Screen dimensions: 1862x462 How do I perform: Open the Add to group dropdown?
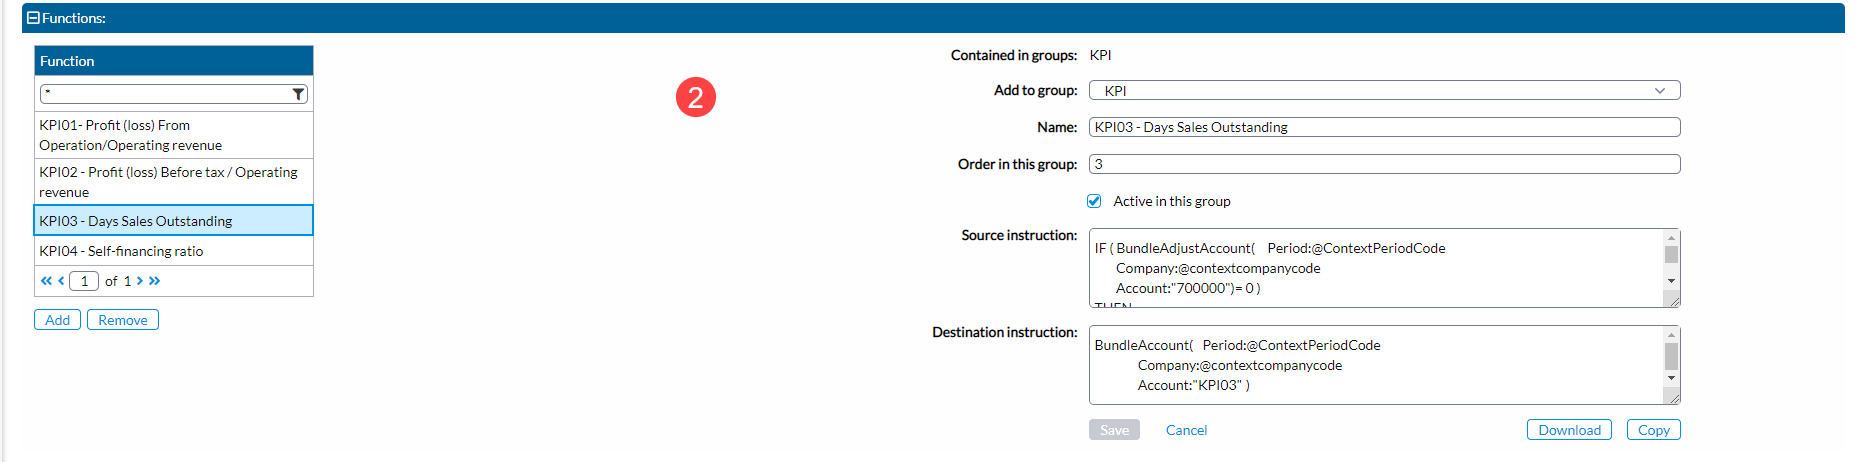tap(1383, 91)
